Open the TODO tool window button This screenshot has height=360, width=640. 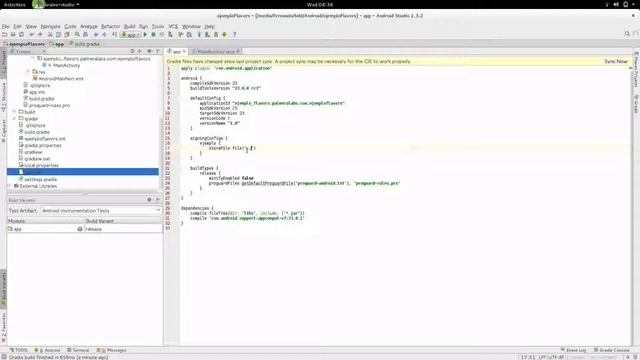pos(18,350)
